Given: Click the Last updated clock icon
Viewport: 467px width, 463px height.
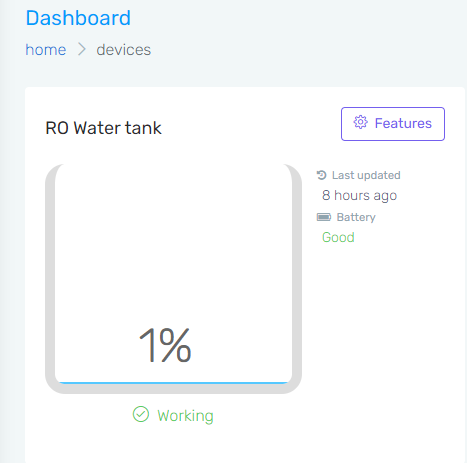Looking at the screenshot, I should 321,175.
